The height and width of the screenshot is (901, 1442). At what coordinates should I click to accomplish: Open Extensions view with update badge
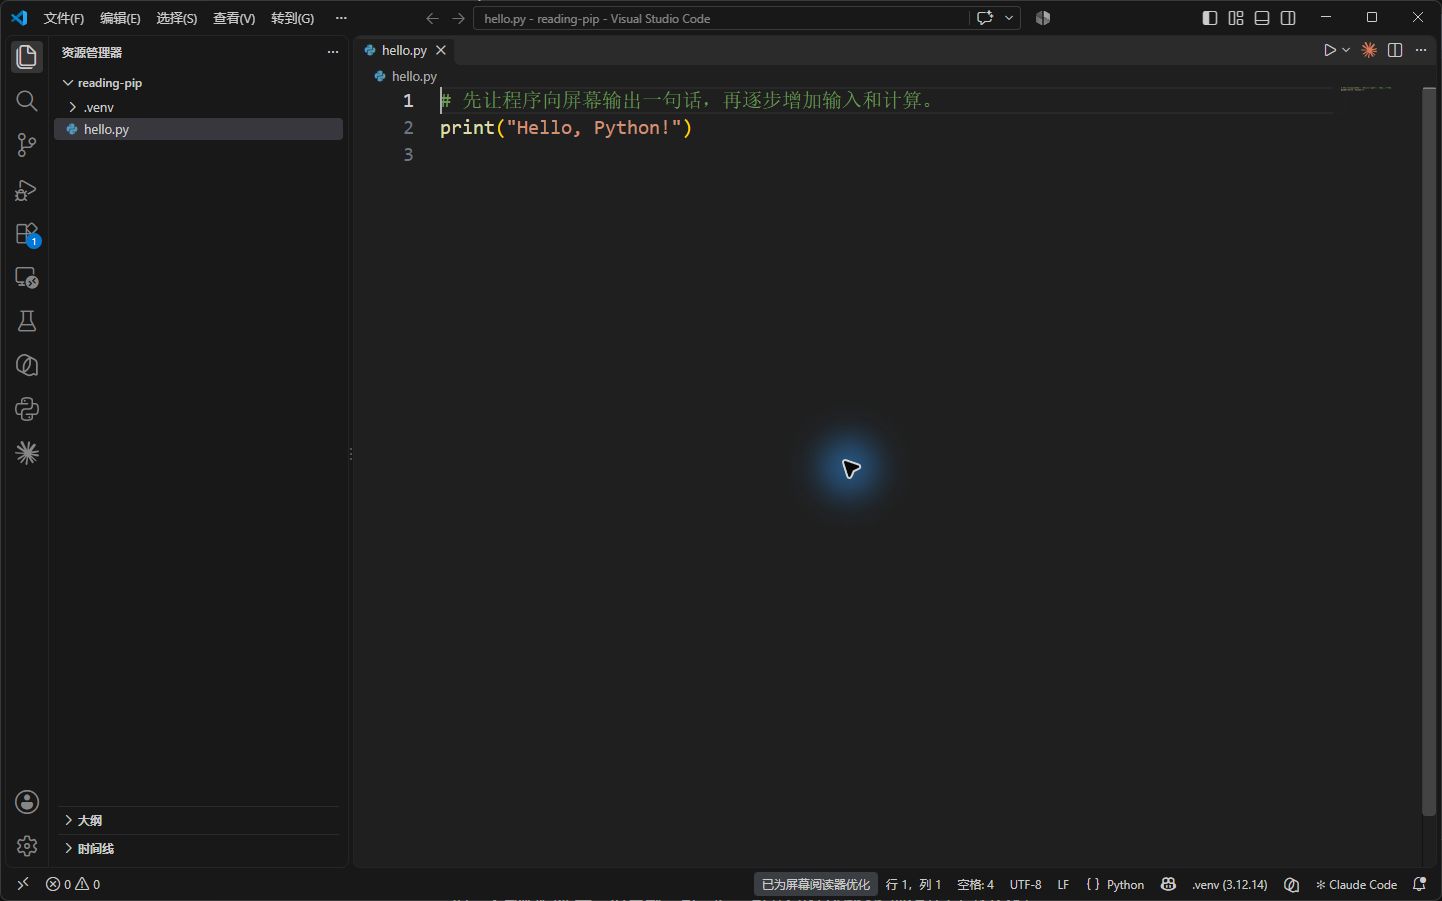(27, 234)
